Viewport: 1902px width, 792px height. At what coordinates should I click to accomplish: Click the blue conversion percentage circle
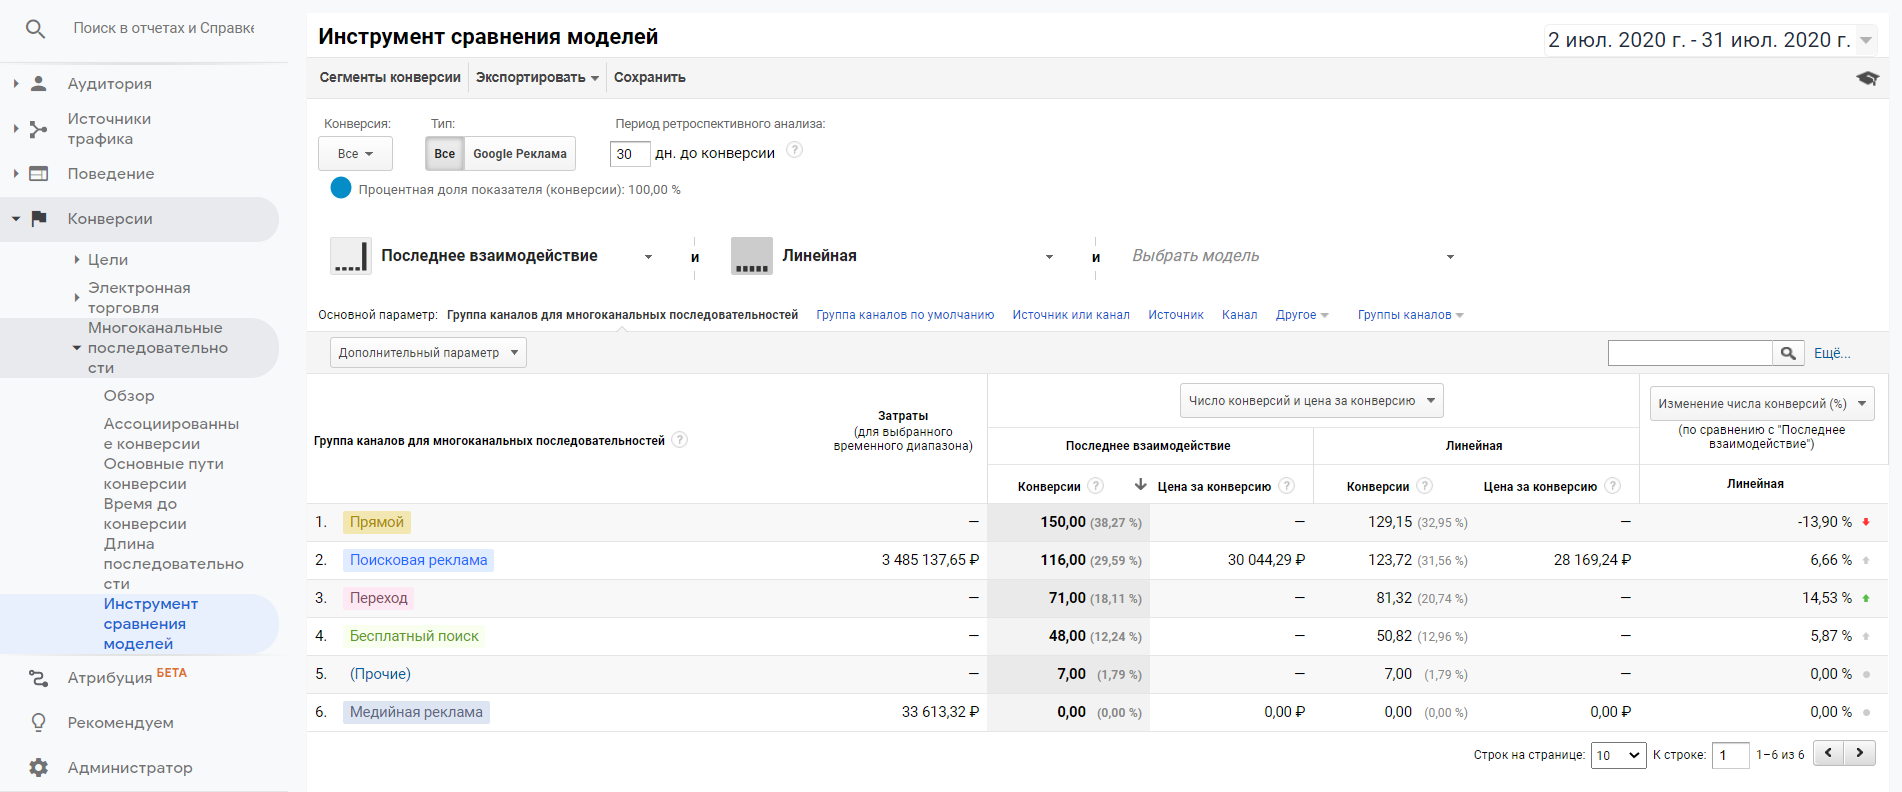[x=341, y=188]
